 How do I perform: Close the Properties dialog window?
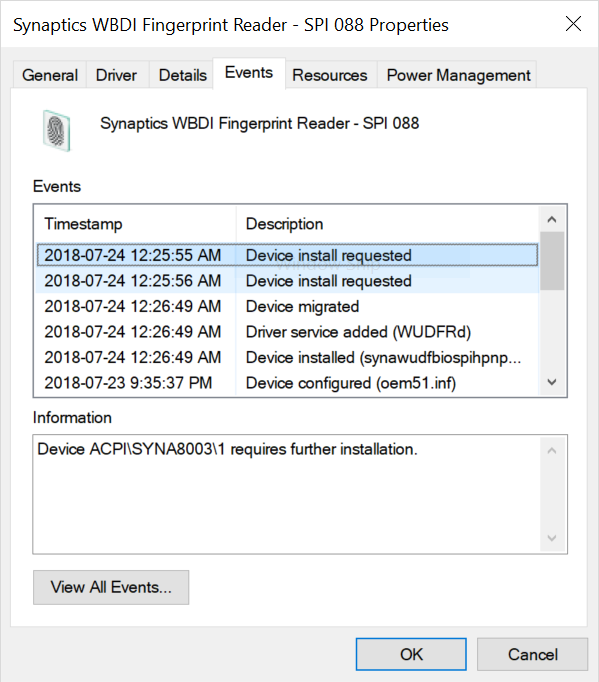point(573,23)
